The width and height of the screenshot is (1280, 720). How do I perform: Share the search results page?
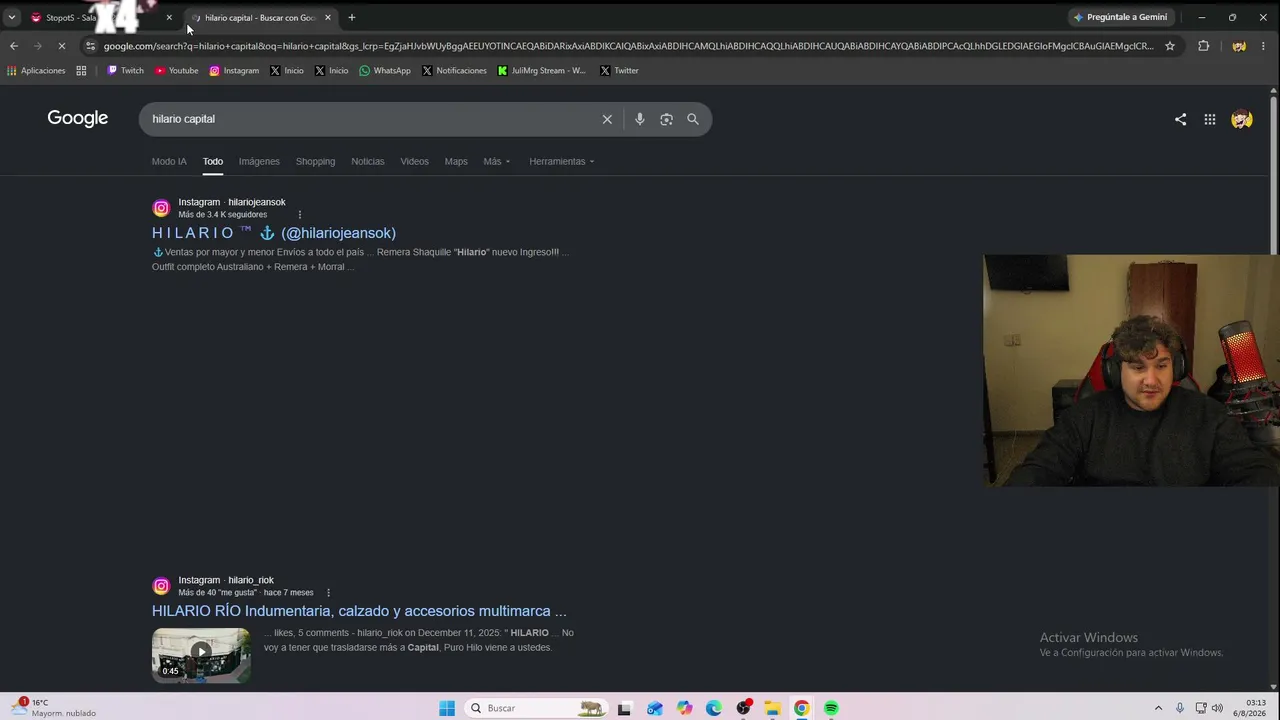click(1181, 119)
